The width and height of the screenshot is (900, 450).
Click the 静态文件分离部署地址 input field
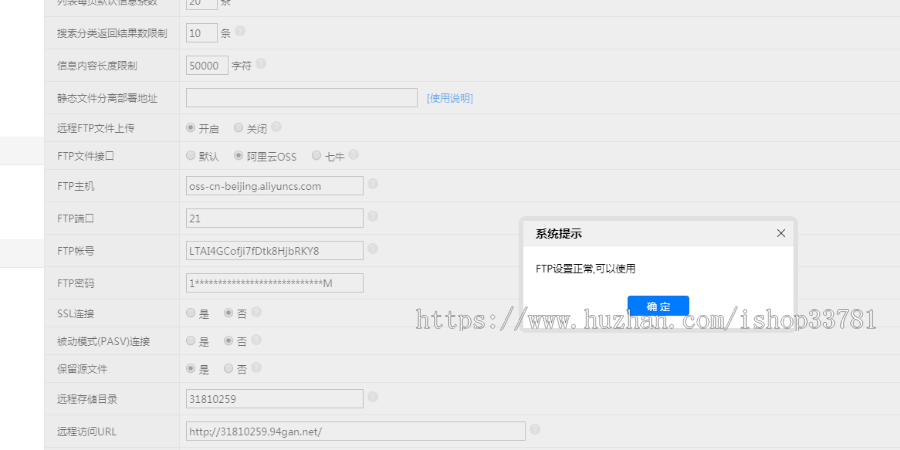pos(301,98)
